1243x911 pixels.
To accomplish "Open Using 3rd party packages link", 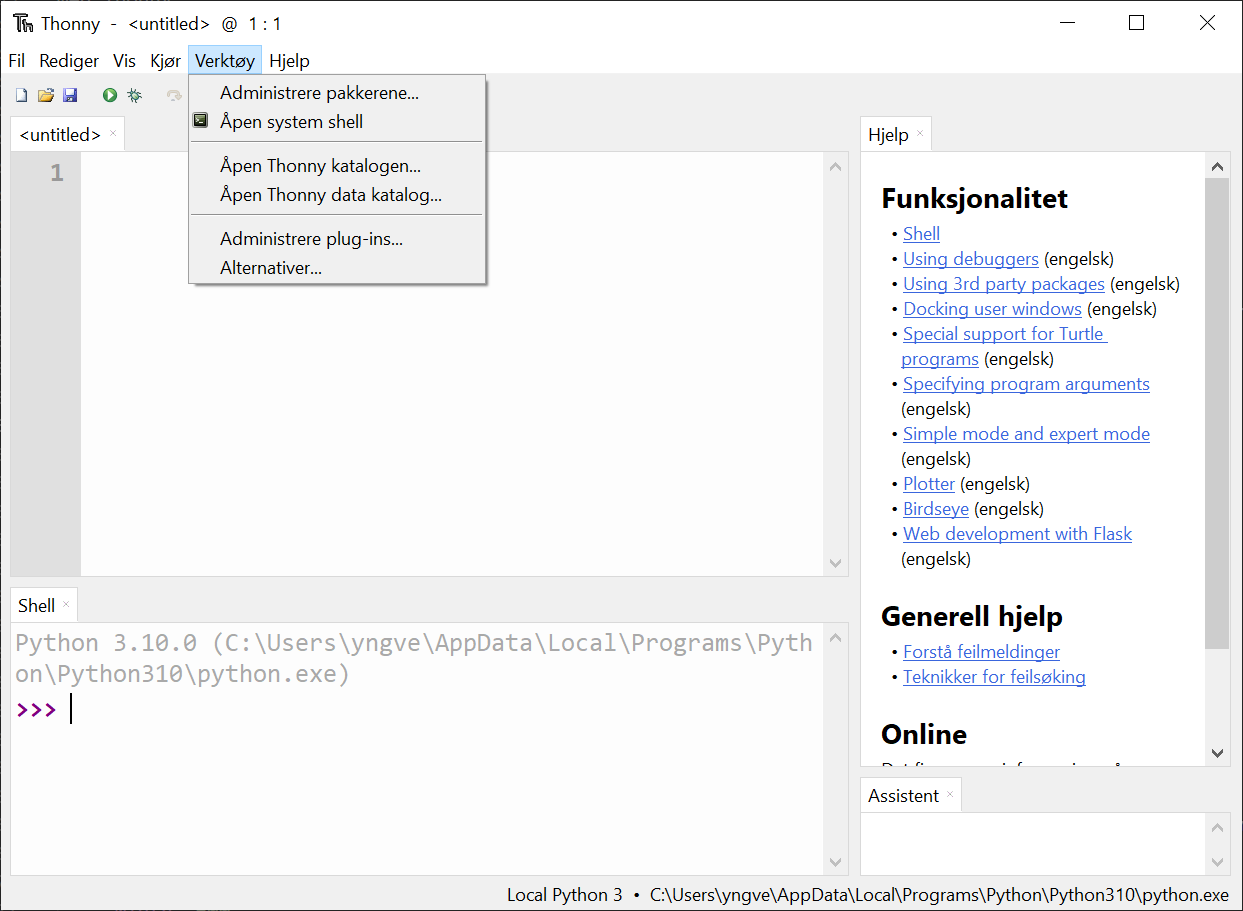I will click(1003, 284).
